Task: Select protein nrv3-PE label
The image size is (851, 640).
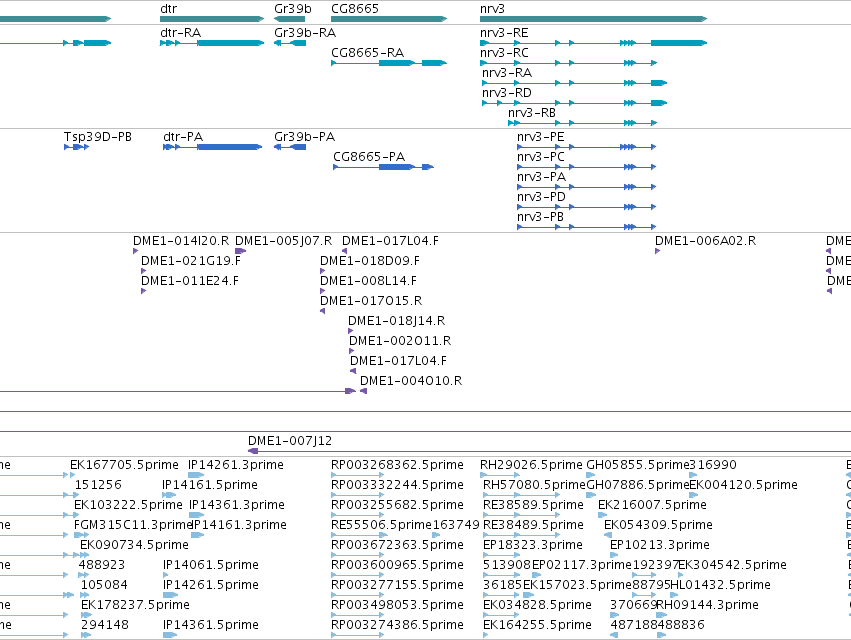Action: tap(541, 137)
